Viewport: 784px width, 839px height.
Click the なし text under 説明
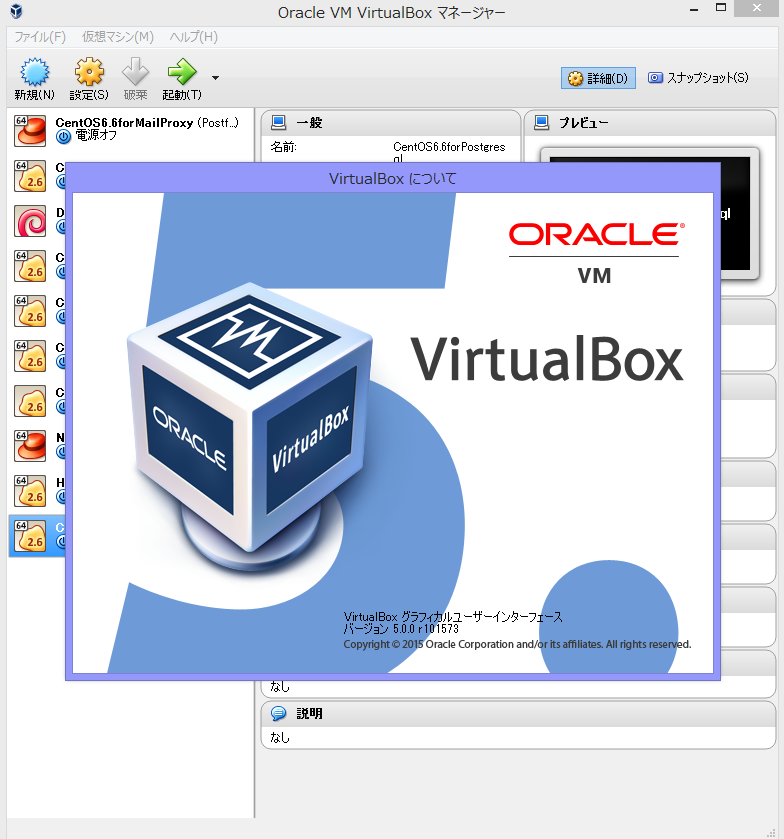[x=280, y=737]
